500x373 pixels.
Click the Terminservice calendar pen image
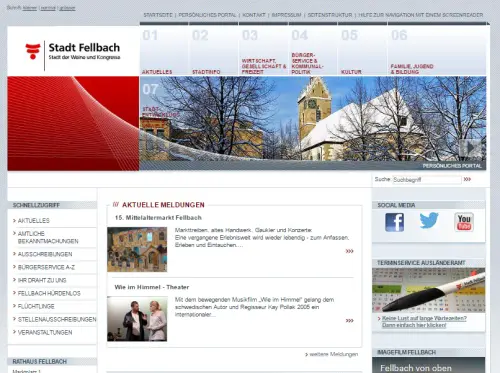point(429,290)
